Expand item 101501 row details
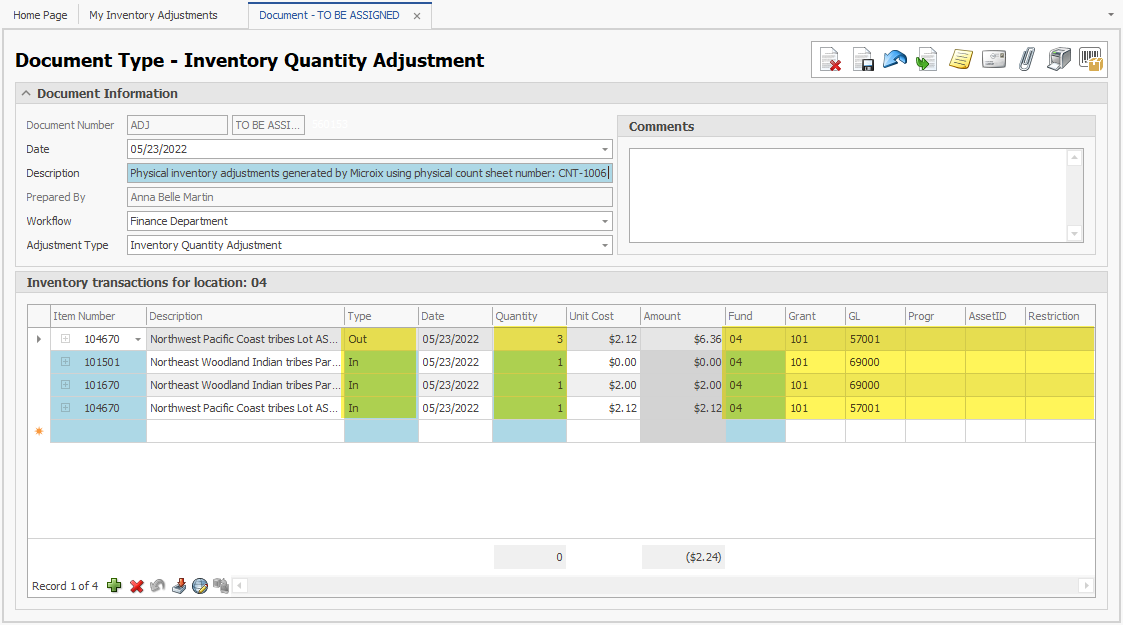This screenshot has width=1123, height=625. click(65, 362)
